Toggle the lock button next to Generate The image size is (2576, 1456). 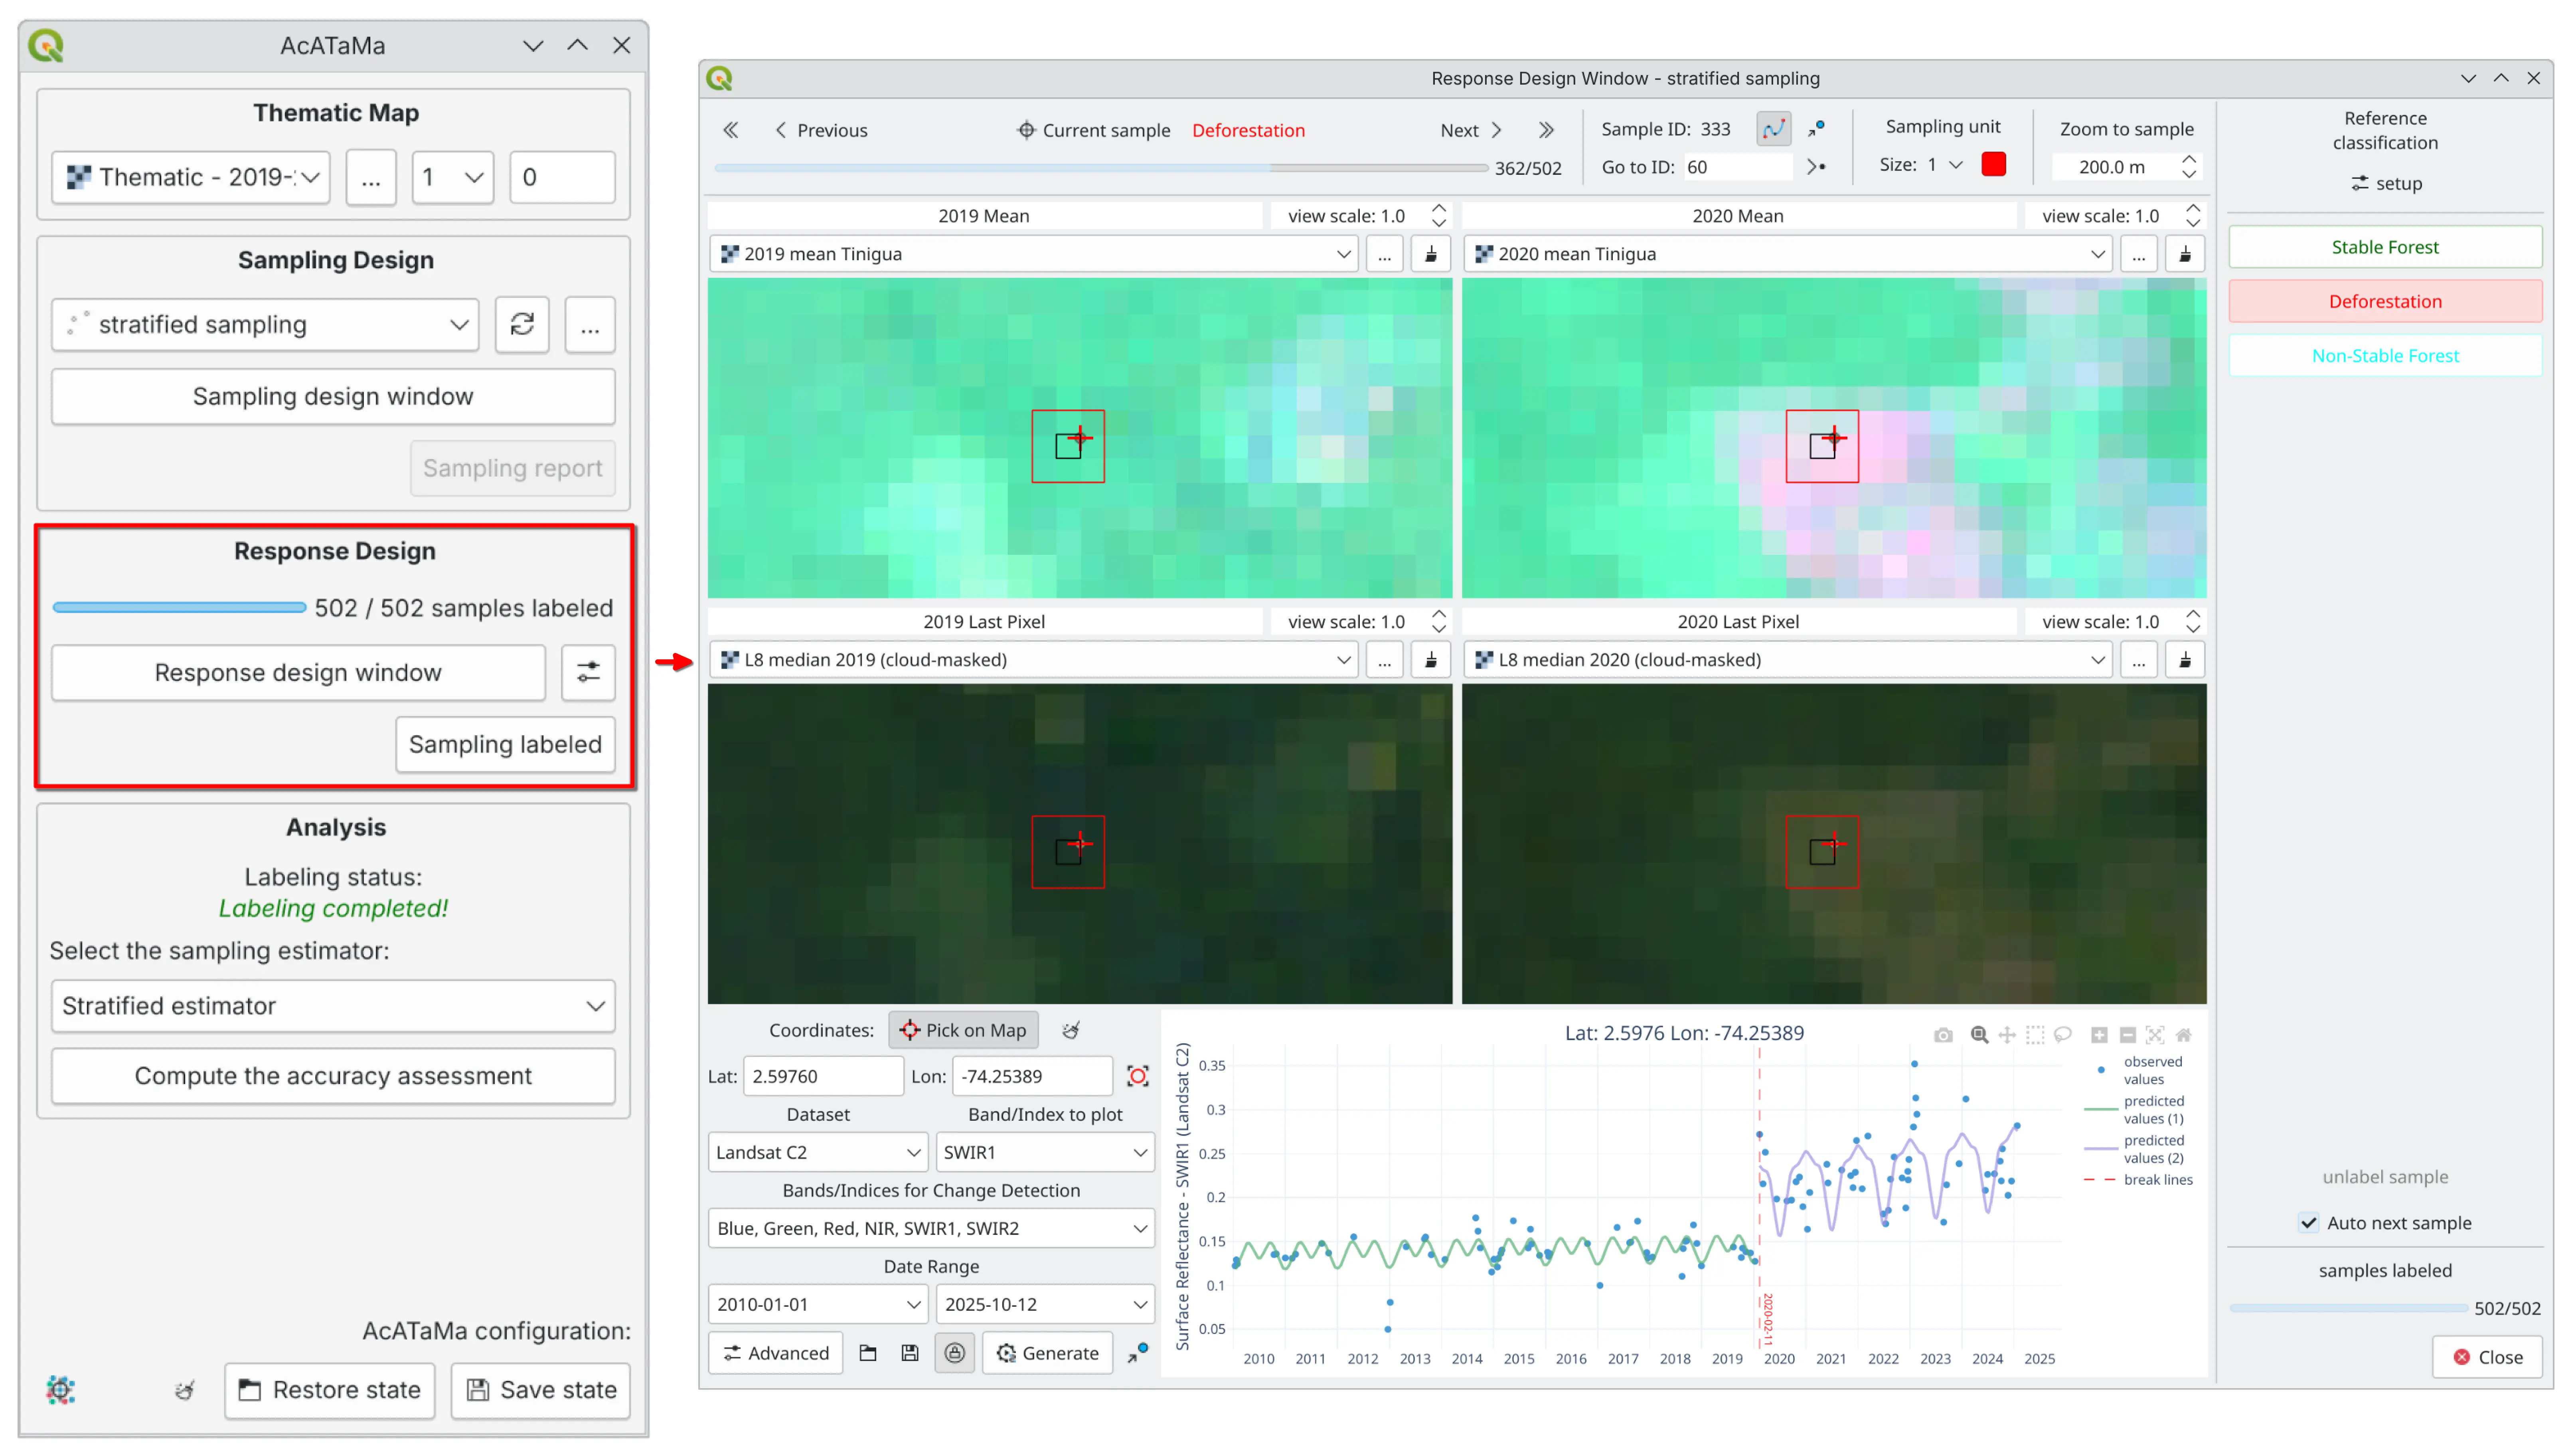tap(955, 1353)
